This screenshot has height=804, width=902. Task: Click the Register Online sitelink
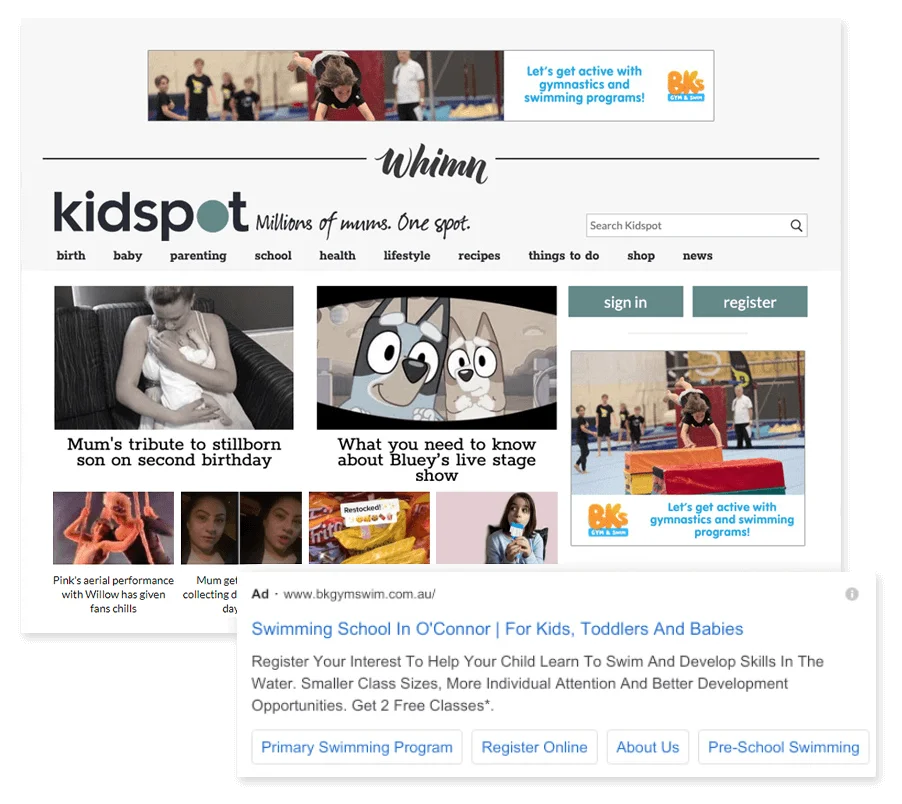[534, 747]
